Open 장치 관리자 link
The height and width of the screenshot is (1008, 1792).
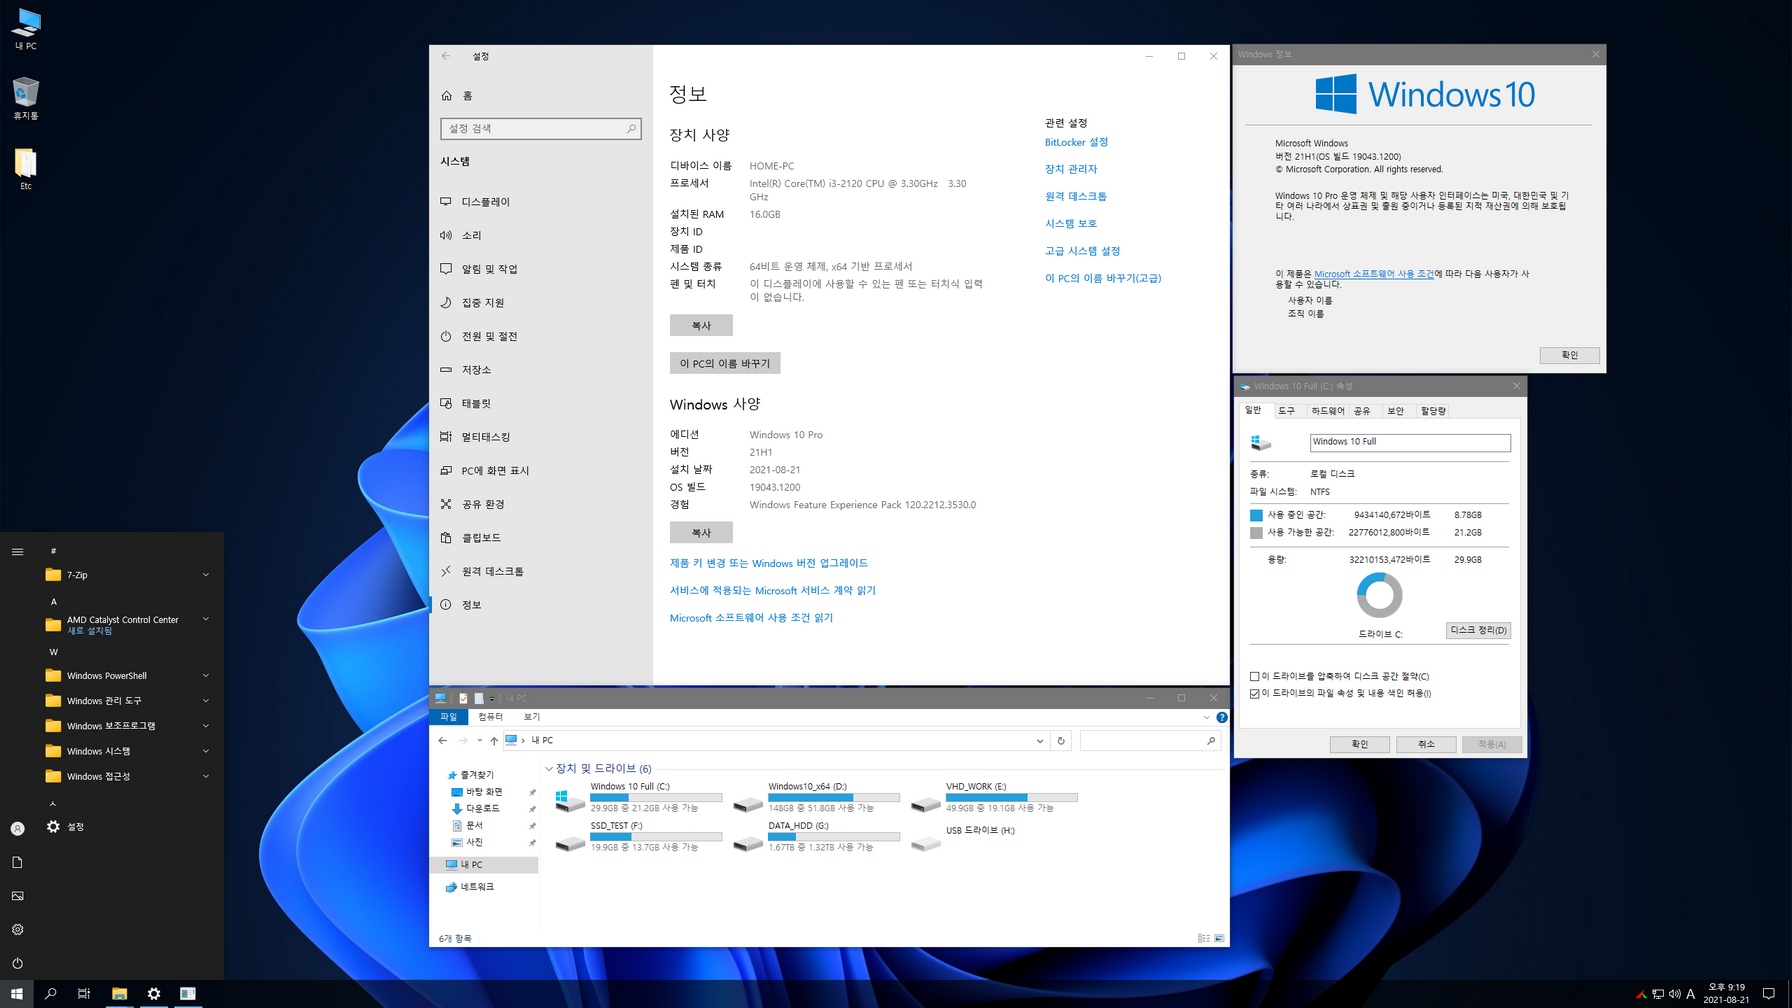click(x=1071, y=169)
